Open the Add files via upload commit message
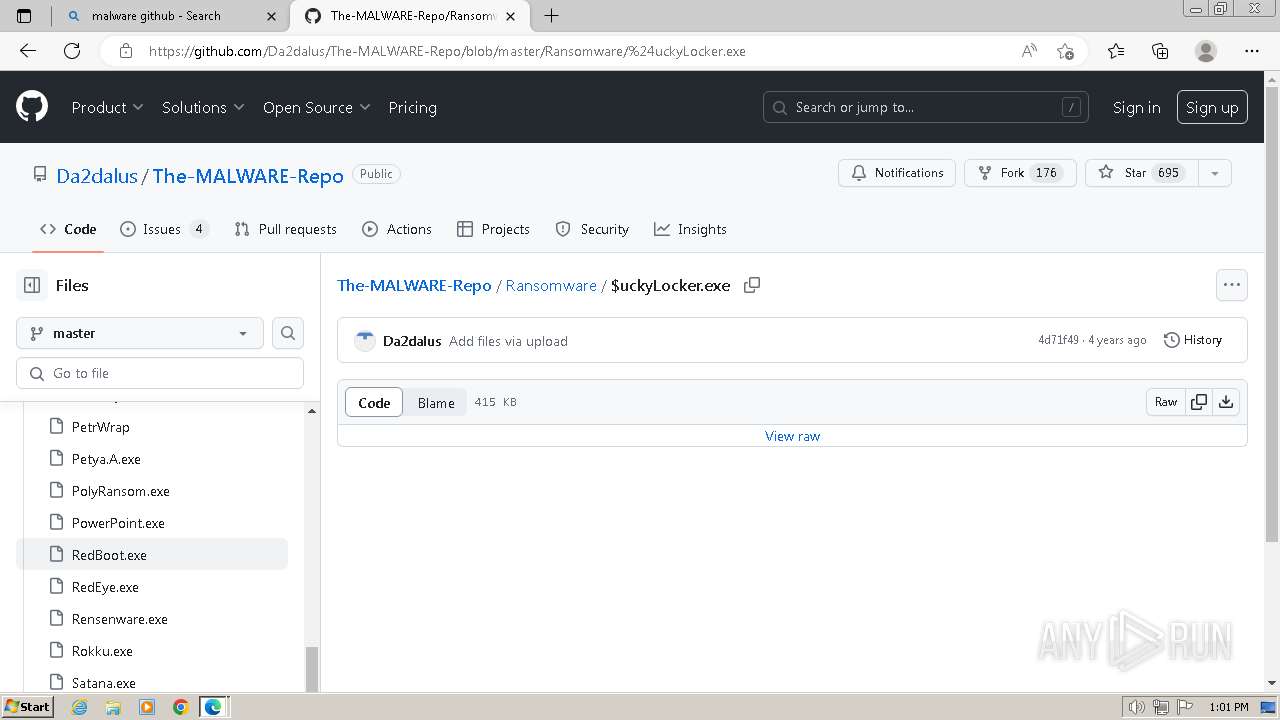 click(x=508, y=341)
